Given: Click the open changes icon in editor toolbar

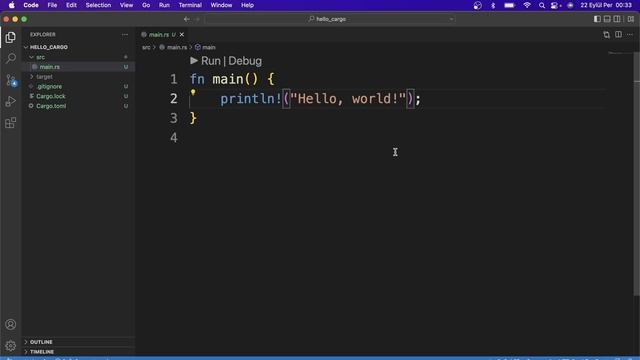Looking at the screenshot, I should (607, 35).
